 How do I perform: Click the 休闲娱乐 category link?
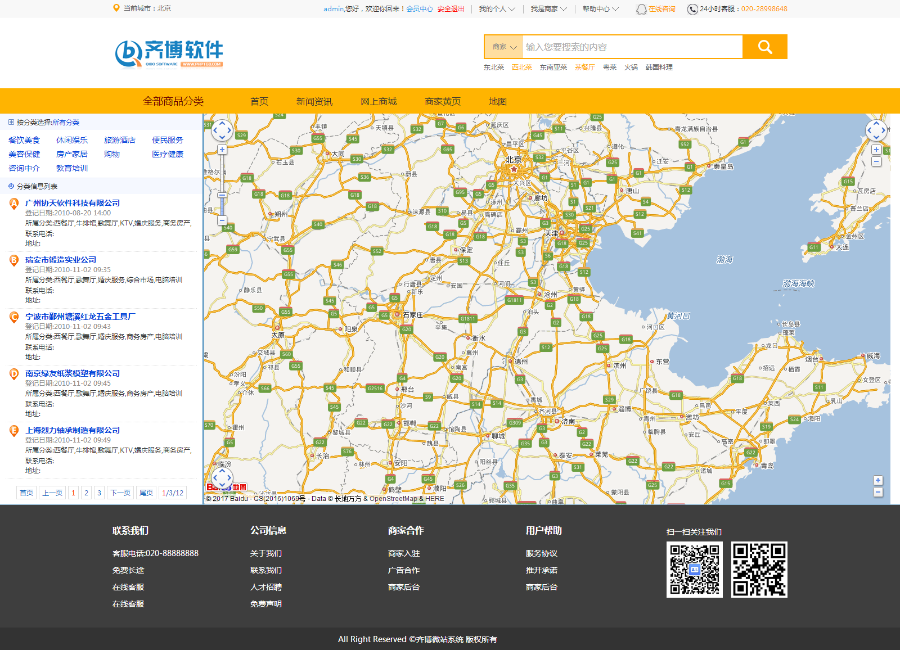click(72, 140)
